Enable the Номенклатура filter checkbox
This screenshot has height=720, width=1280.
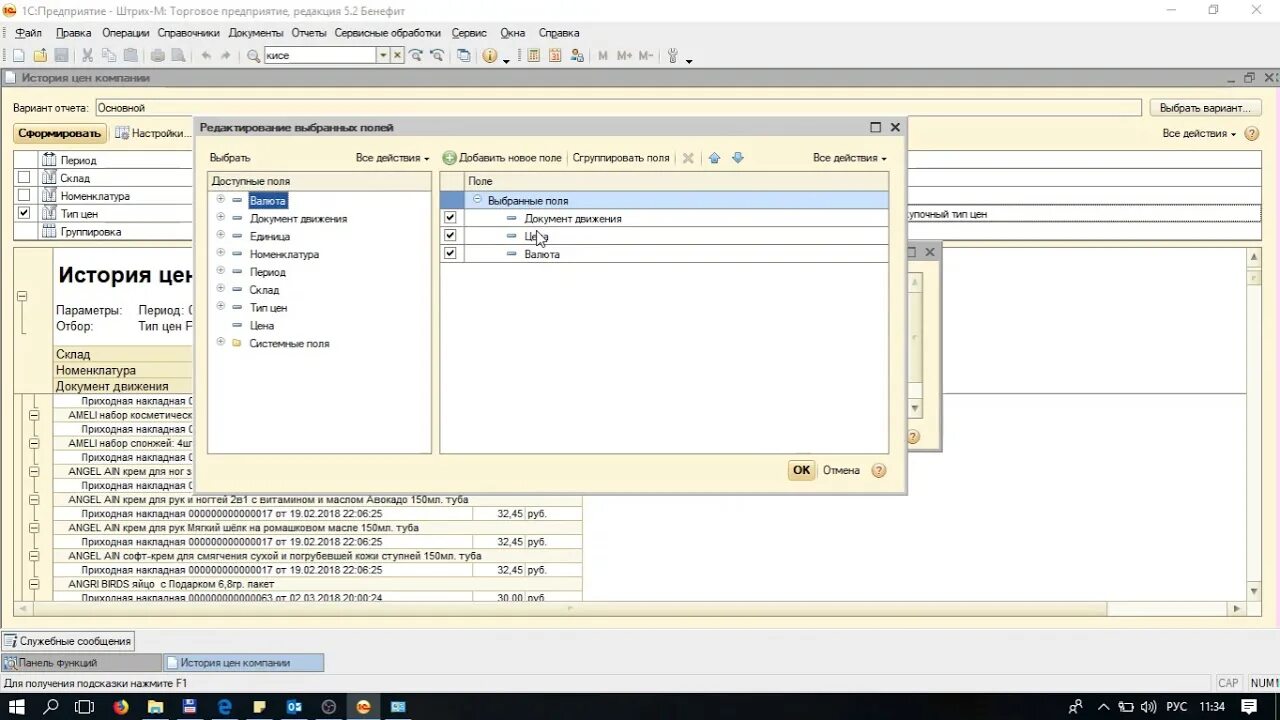coord(24,195)
